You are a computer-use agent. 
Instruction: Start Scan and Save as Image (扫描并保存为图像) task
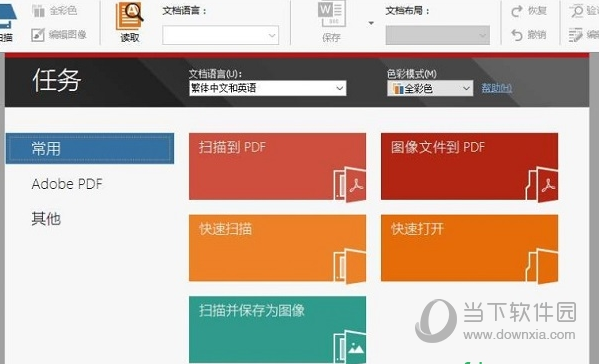[277, 330]
